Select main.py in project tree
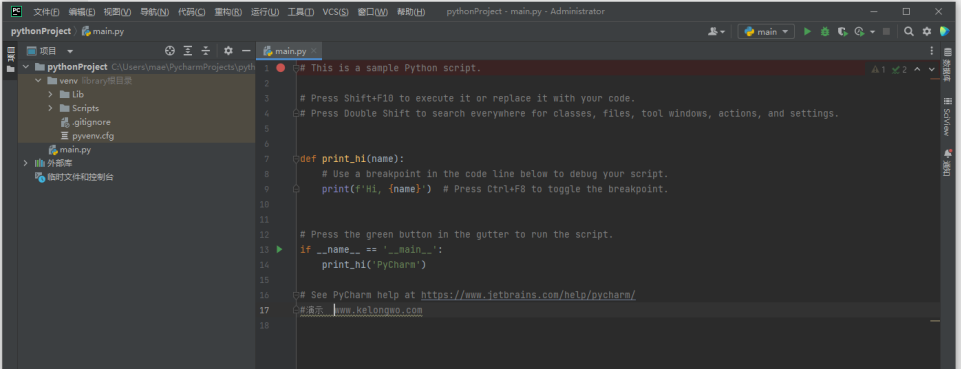The height and width of the screenshot is (369, 961). (69, 150)
